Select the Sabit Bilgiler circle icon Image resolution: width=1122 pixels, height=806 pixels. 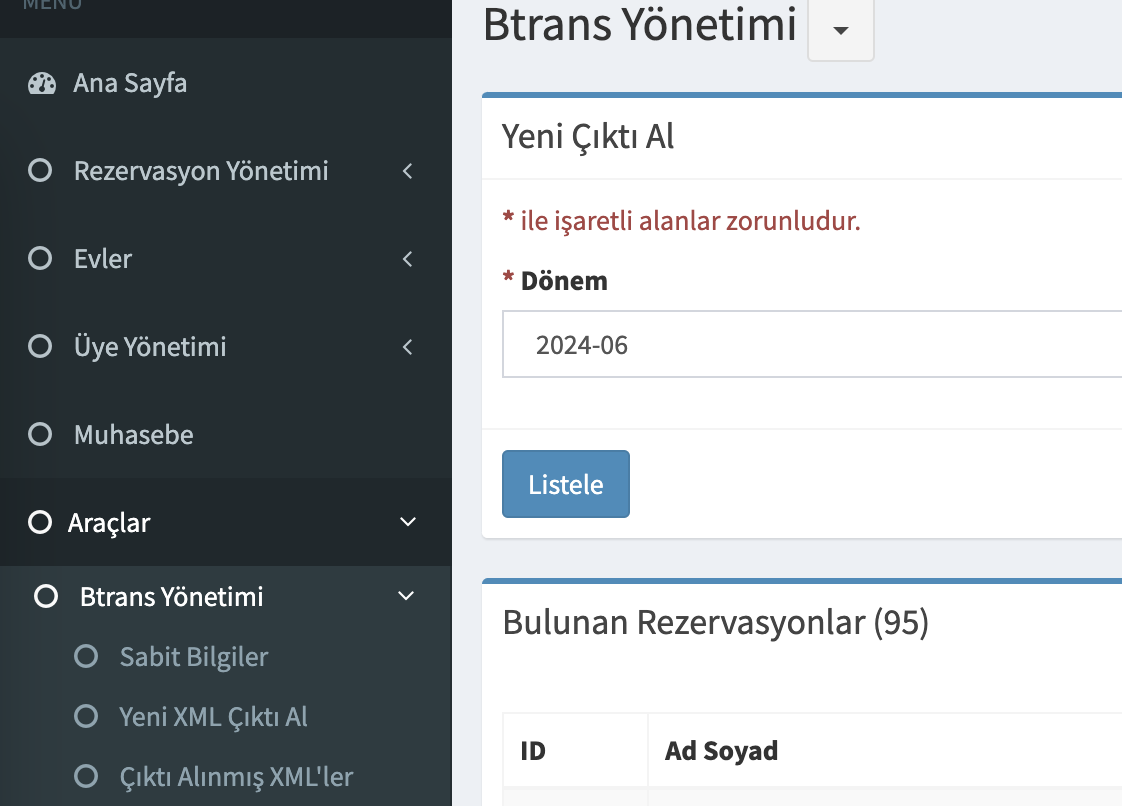click(x=86, y=656)
